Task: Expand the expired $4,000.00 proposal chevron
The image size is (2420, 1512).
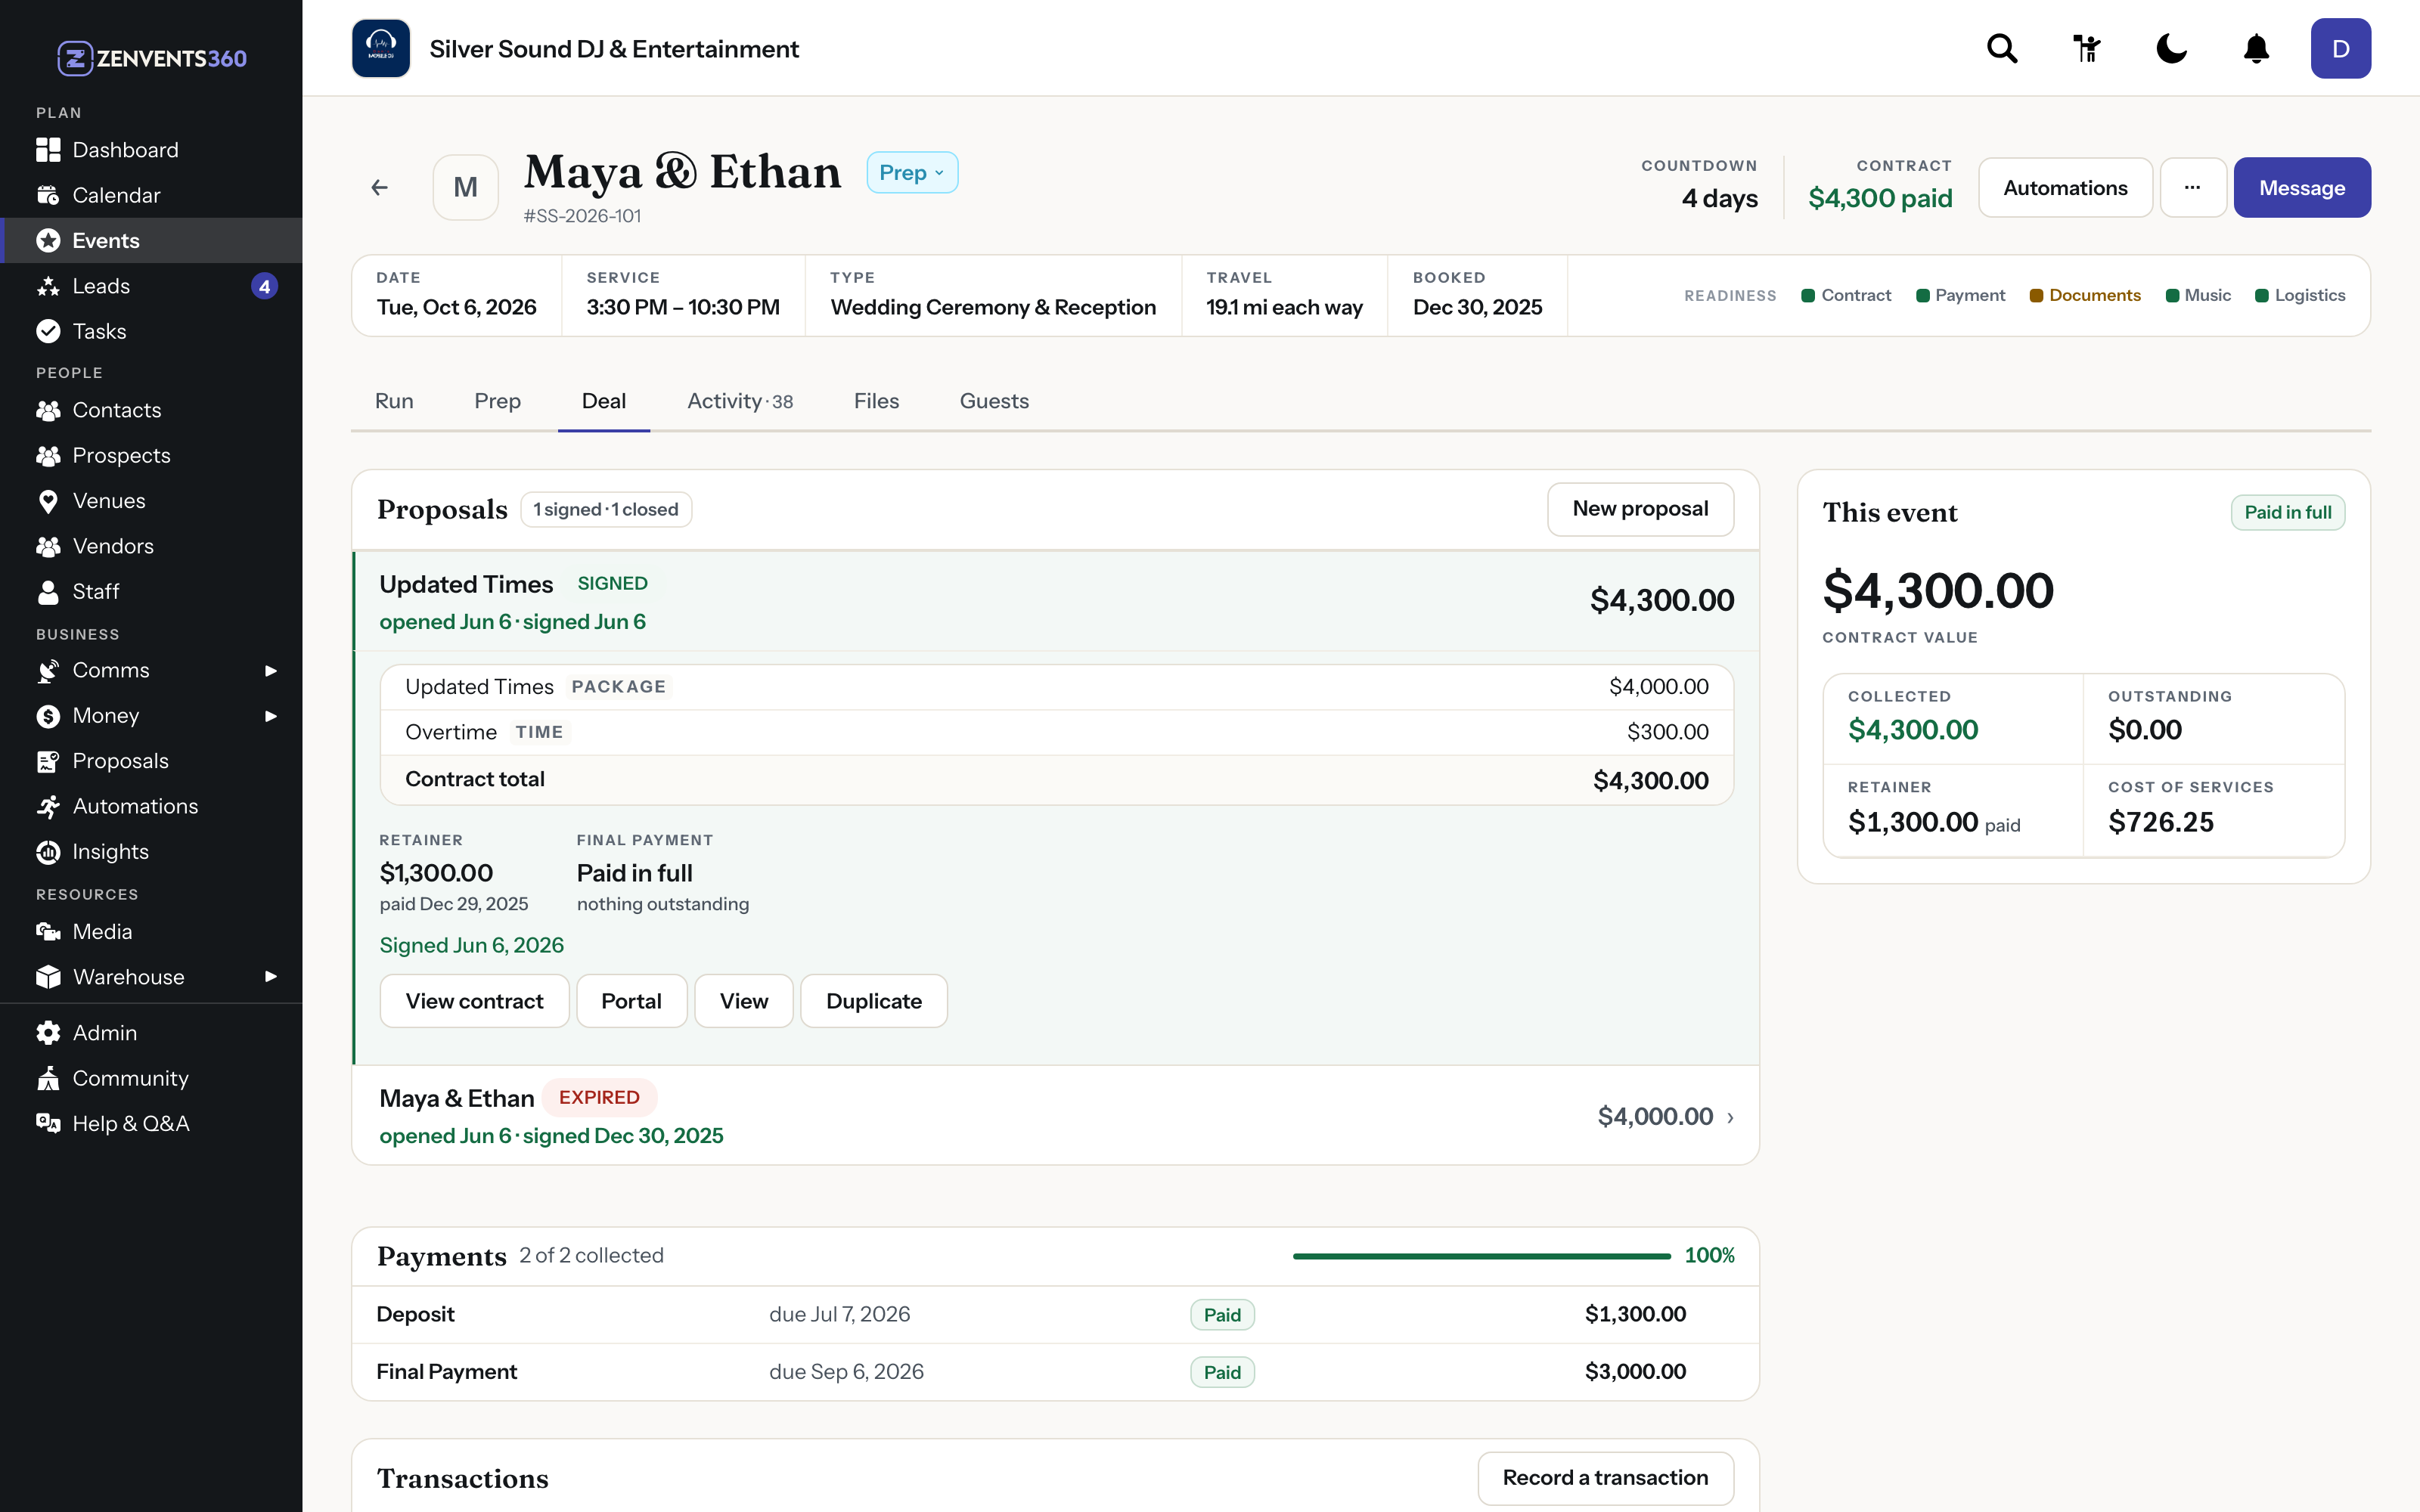Action: (1730, 1117)
